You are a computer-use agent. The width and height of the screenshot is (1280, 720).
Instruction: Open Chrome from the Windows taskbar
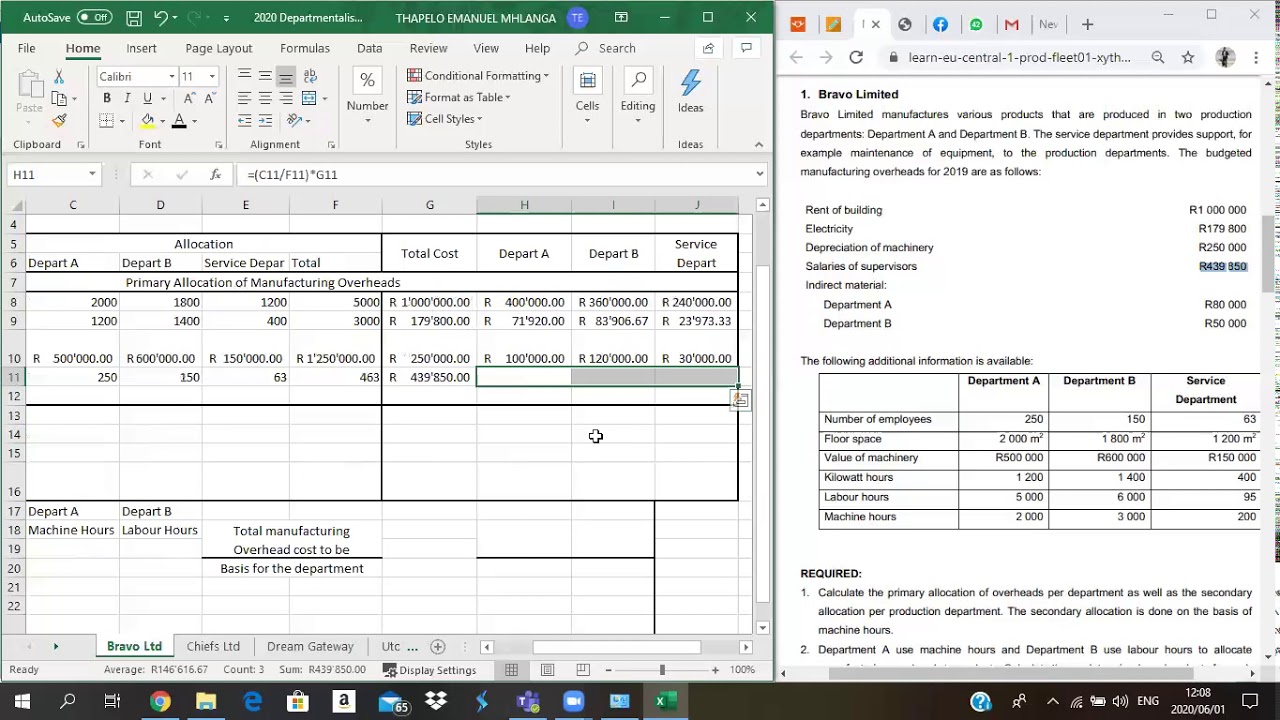click(160, 702)
